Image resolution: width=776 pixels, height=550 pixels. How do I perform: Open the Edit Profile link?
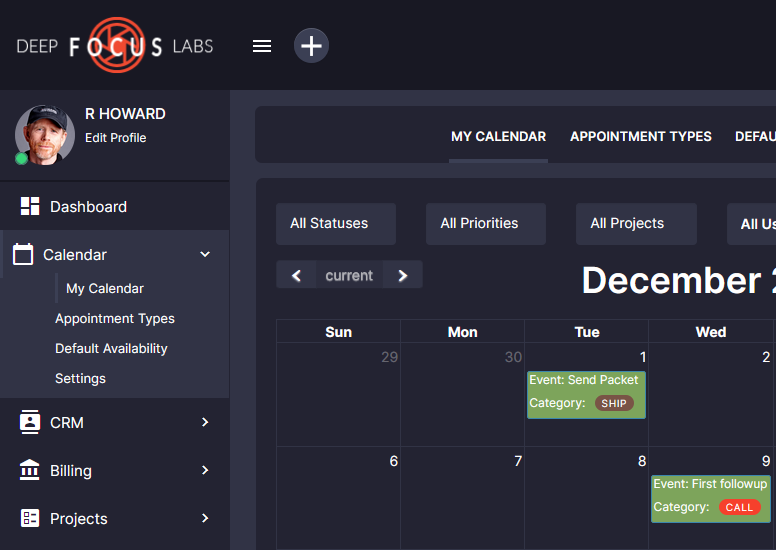coord(115,138)
